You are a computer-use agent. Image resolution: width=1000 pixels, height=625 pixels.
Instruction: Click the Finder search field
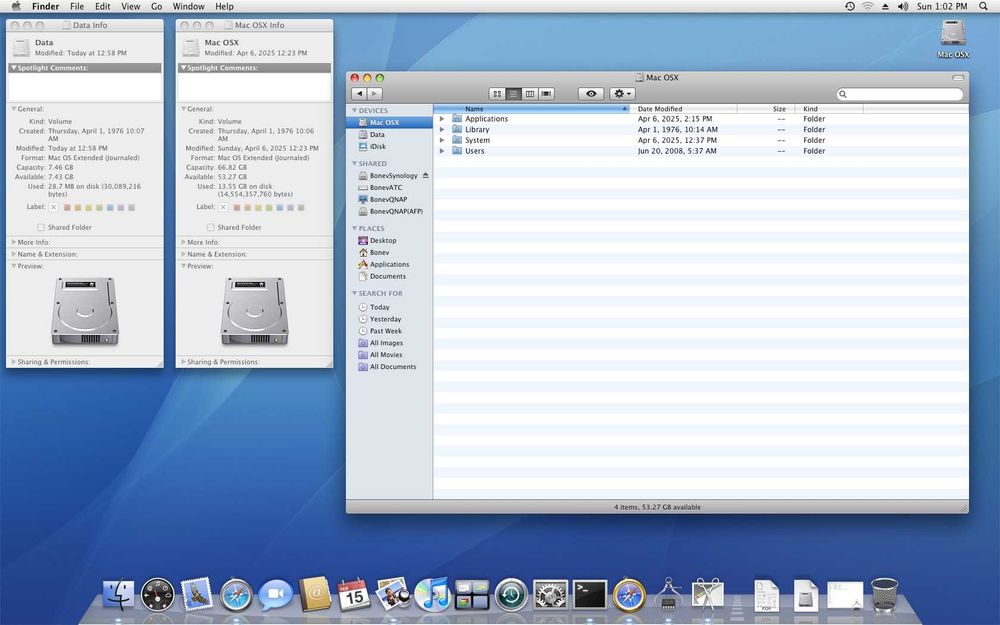(900, 94)
